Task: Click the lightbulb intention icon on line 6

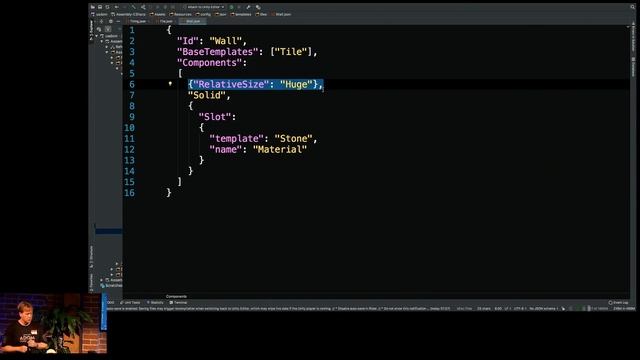Action: point(170,83)
